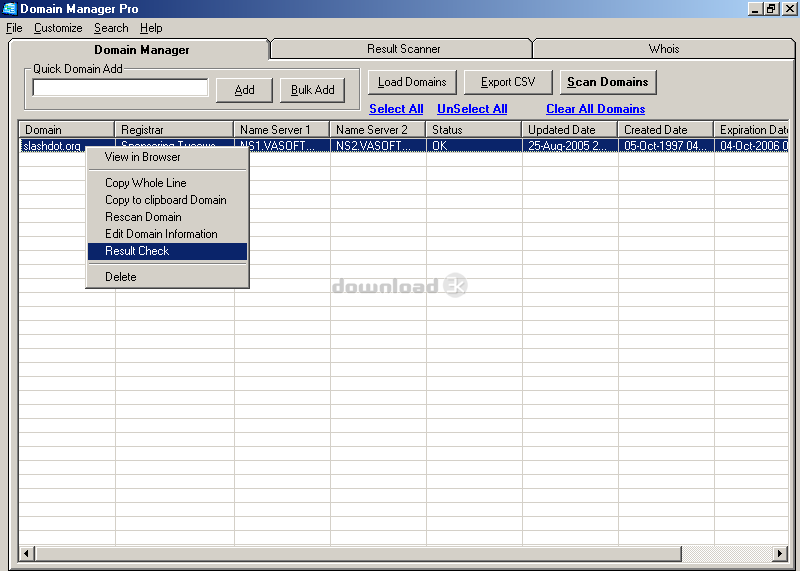The width and height of the screenshot is (800, 571).
Task: Open the Help menu
Action: coord(151,28)
